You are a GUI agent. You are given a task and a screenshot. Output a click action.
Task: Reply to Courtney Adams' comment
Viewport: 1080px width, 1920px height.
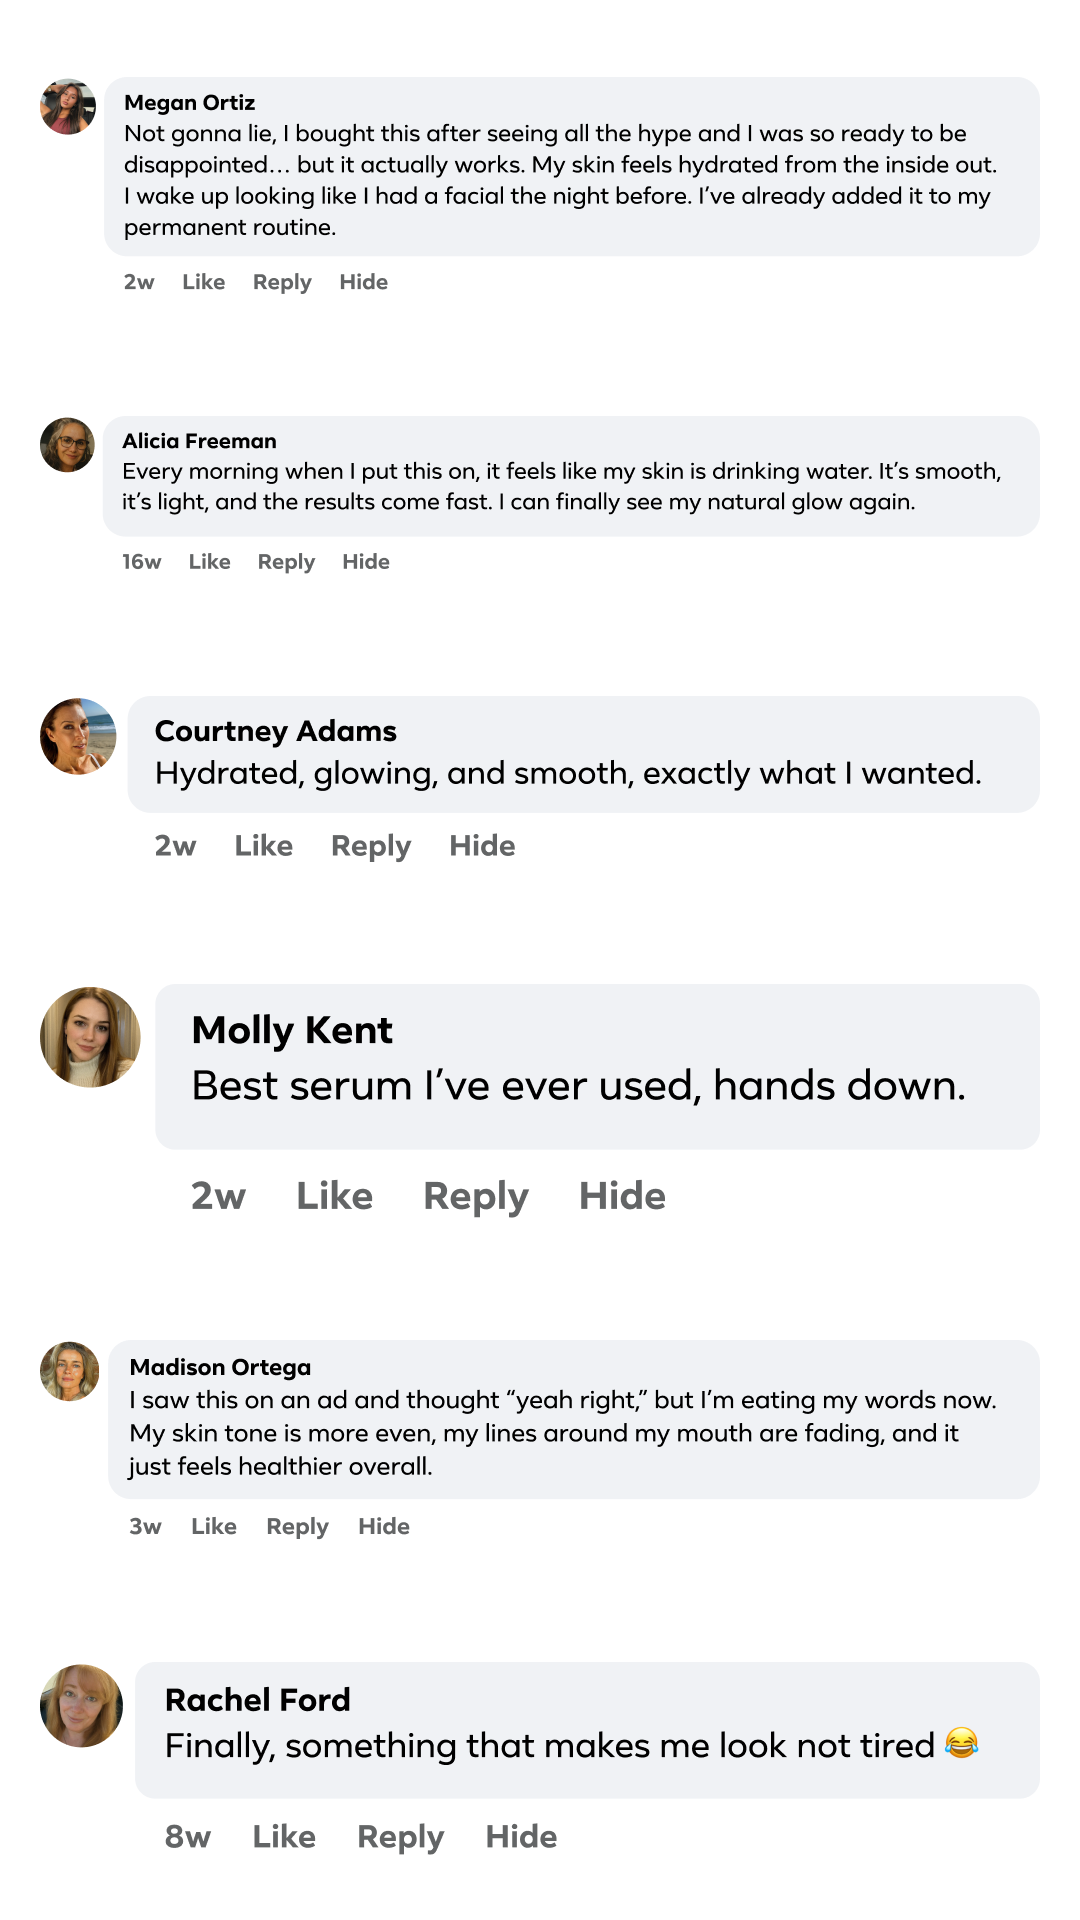[371, 846]
